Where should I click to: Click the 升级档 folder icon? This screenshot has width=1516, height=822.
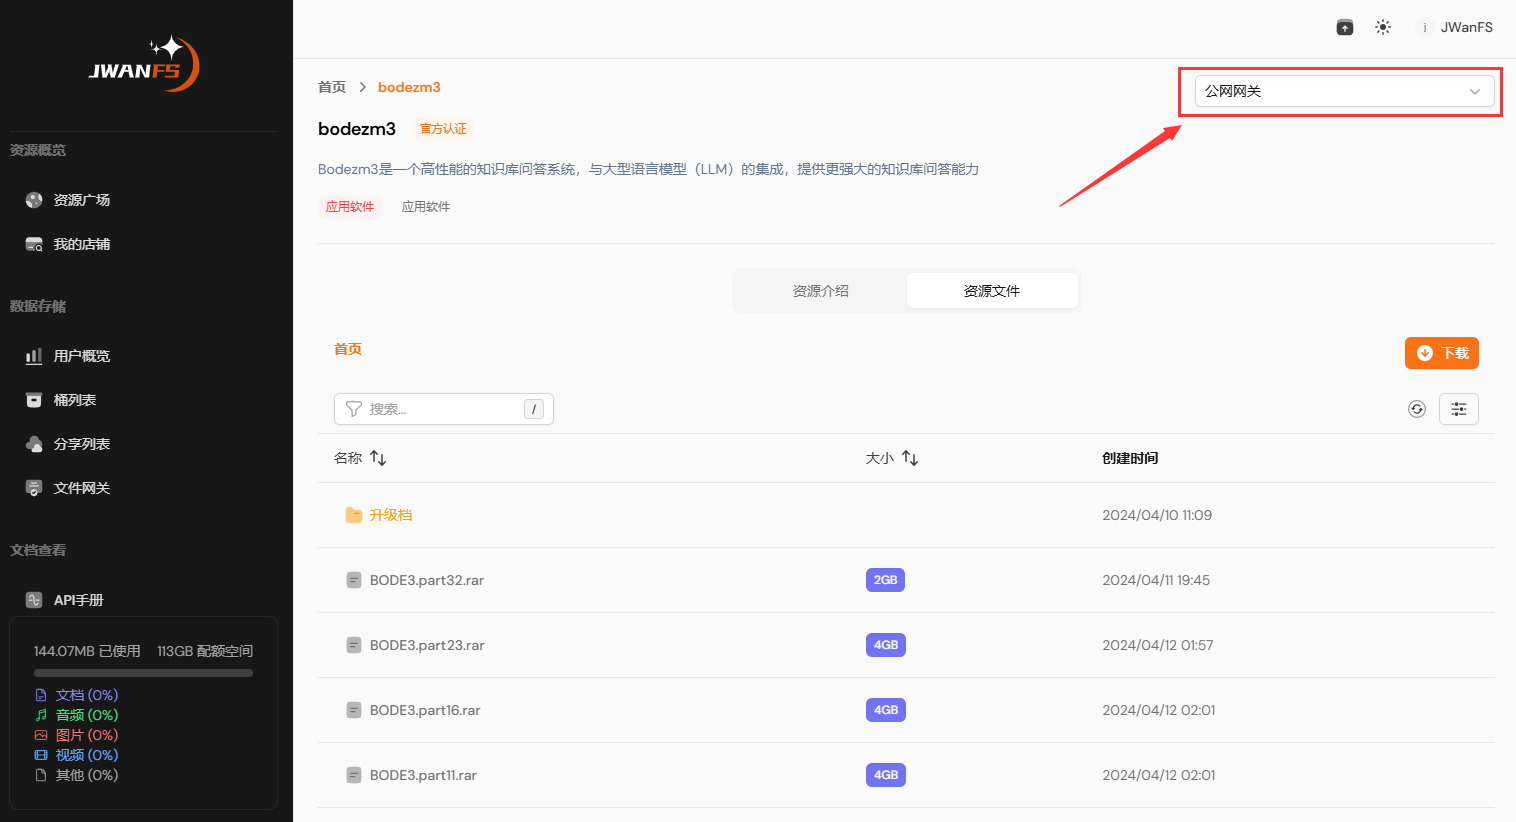(353, 515)
